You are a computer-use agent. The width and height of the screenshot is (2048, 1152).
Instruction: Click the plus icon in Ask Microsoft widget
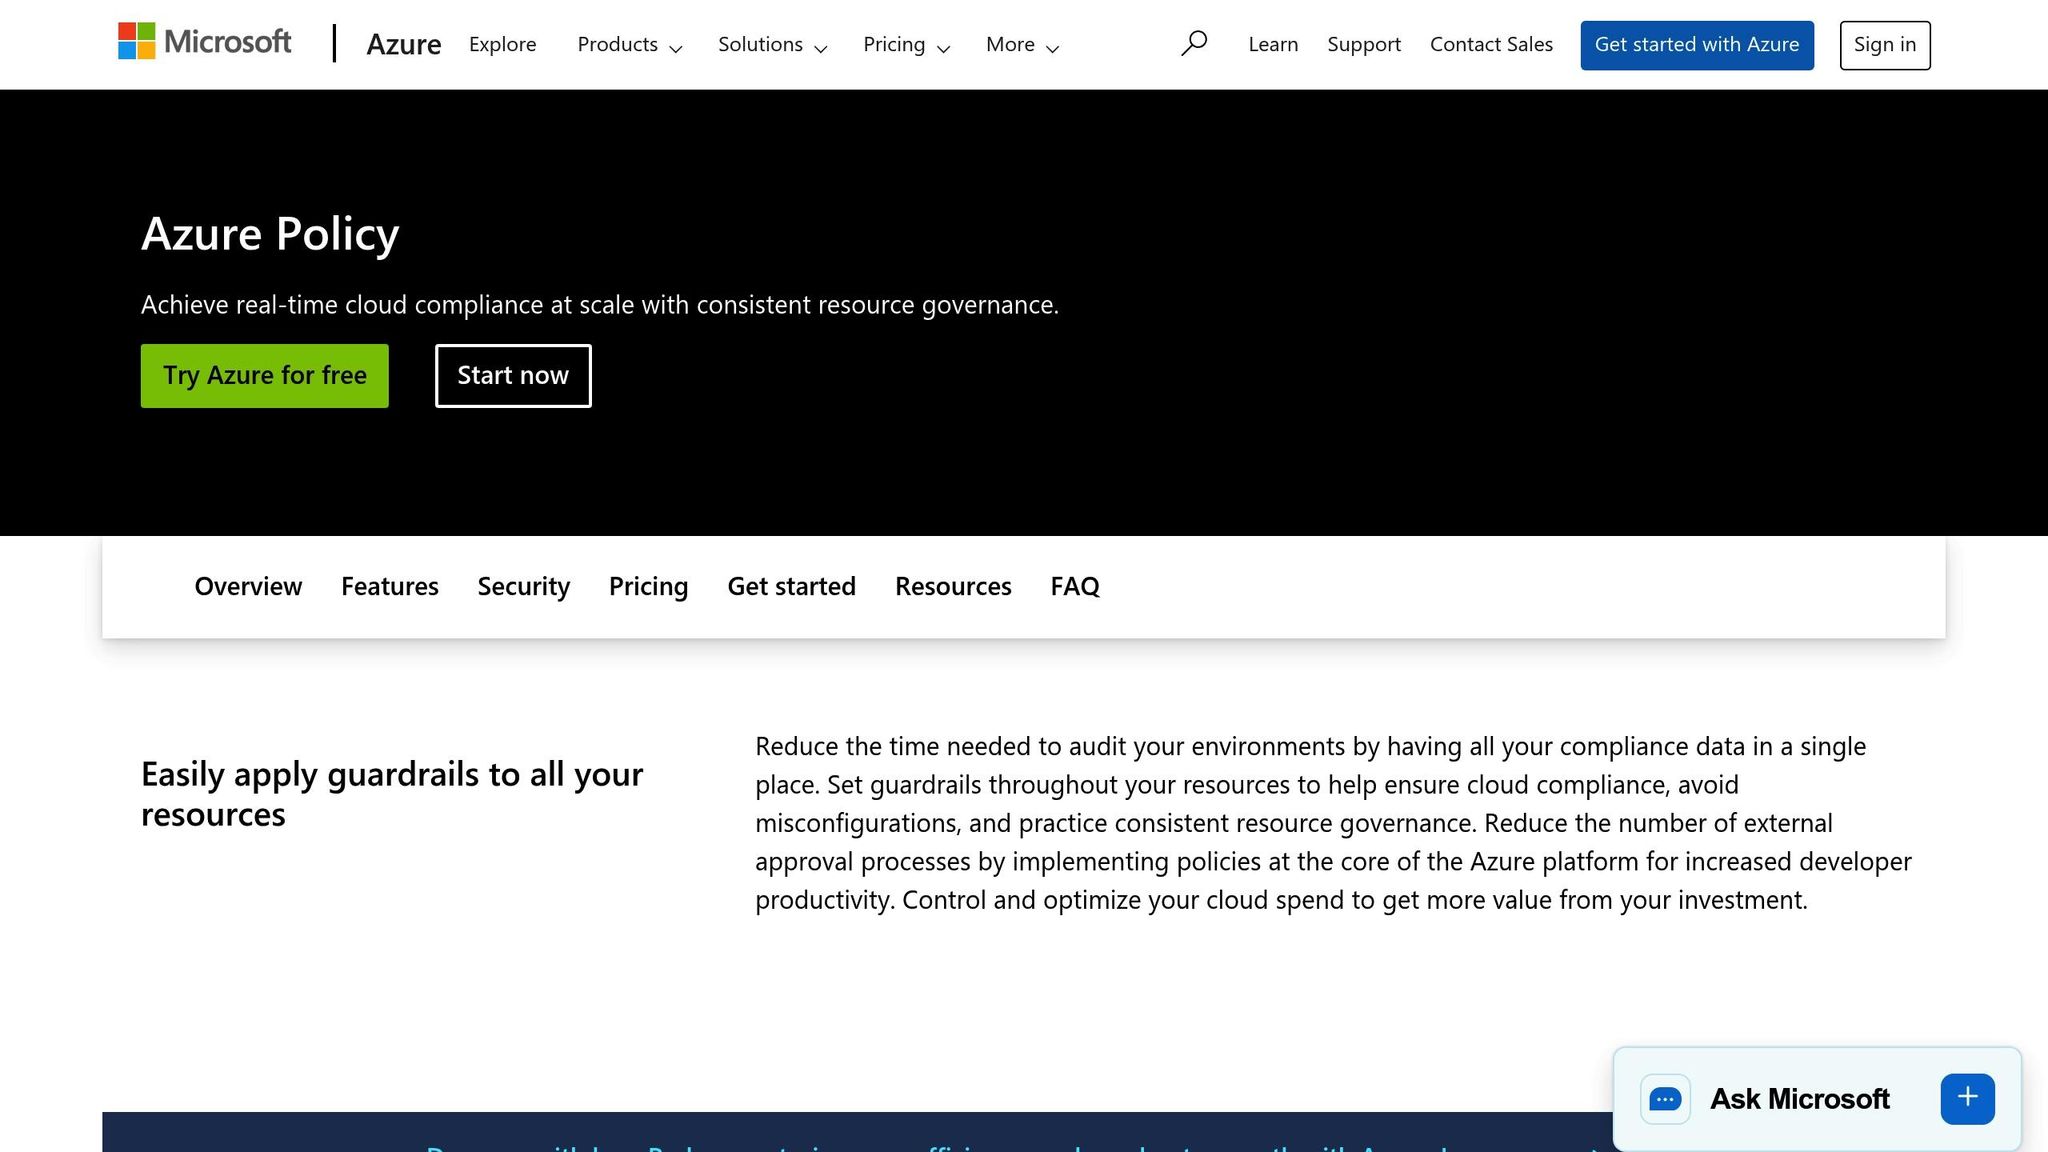(1966, 1097)
